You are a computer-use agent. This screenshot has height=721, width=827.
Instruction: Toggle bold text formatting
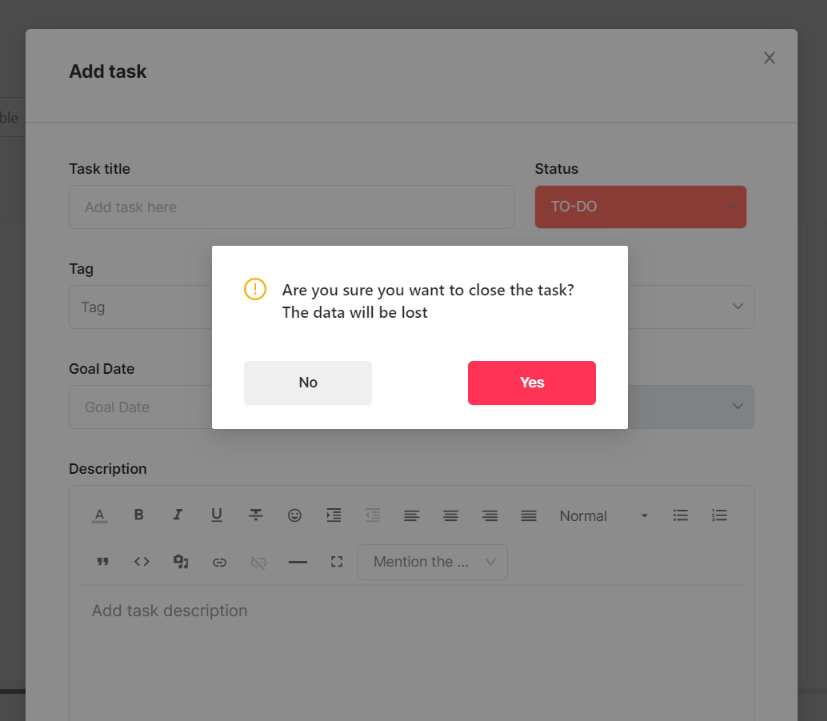click(139, 515)
